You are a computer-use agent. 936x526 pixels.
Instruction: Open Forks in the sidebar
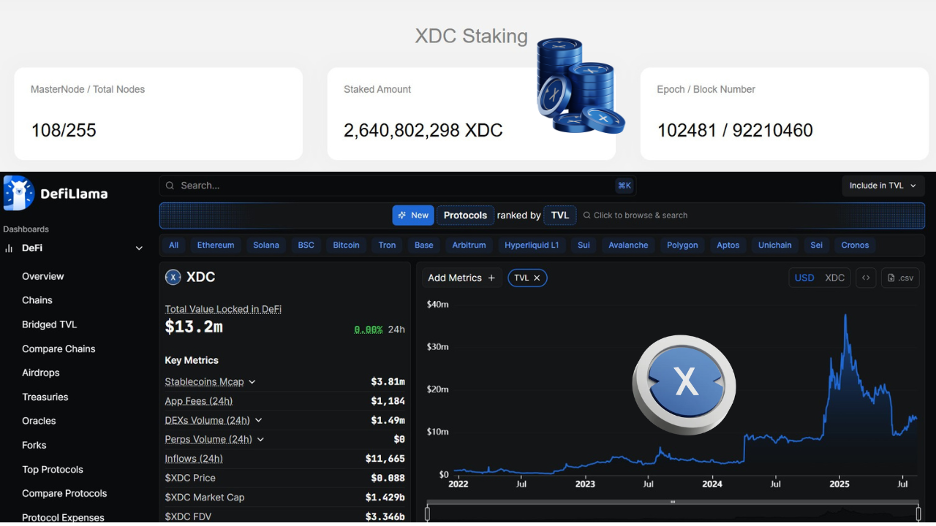[x=34, y=445]
